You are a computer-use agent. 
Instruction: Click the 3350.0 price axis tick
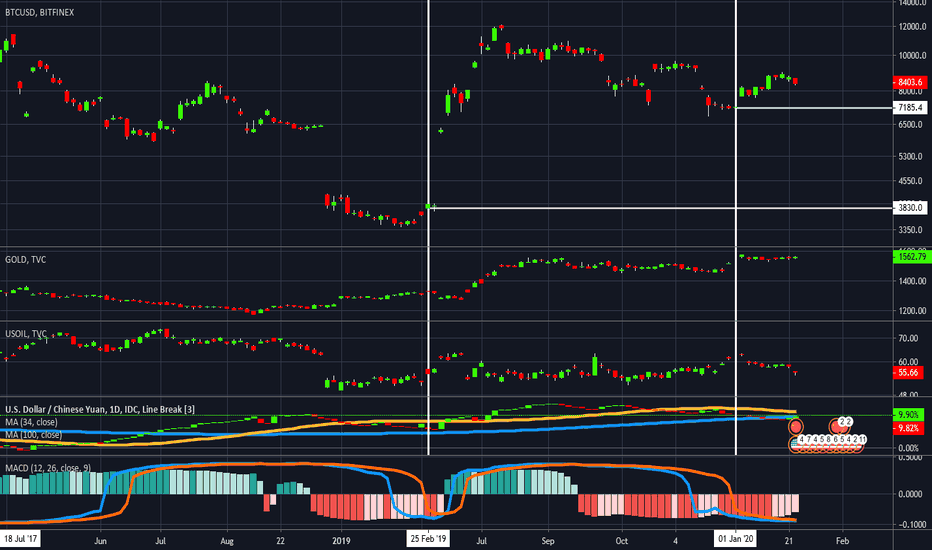(912, 230)
